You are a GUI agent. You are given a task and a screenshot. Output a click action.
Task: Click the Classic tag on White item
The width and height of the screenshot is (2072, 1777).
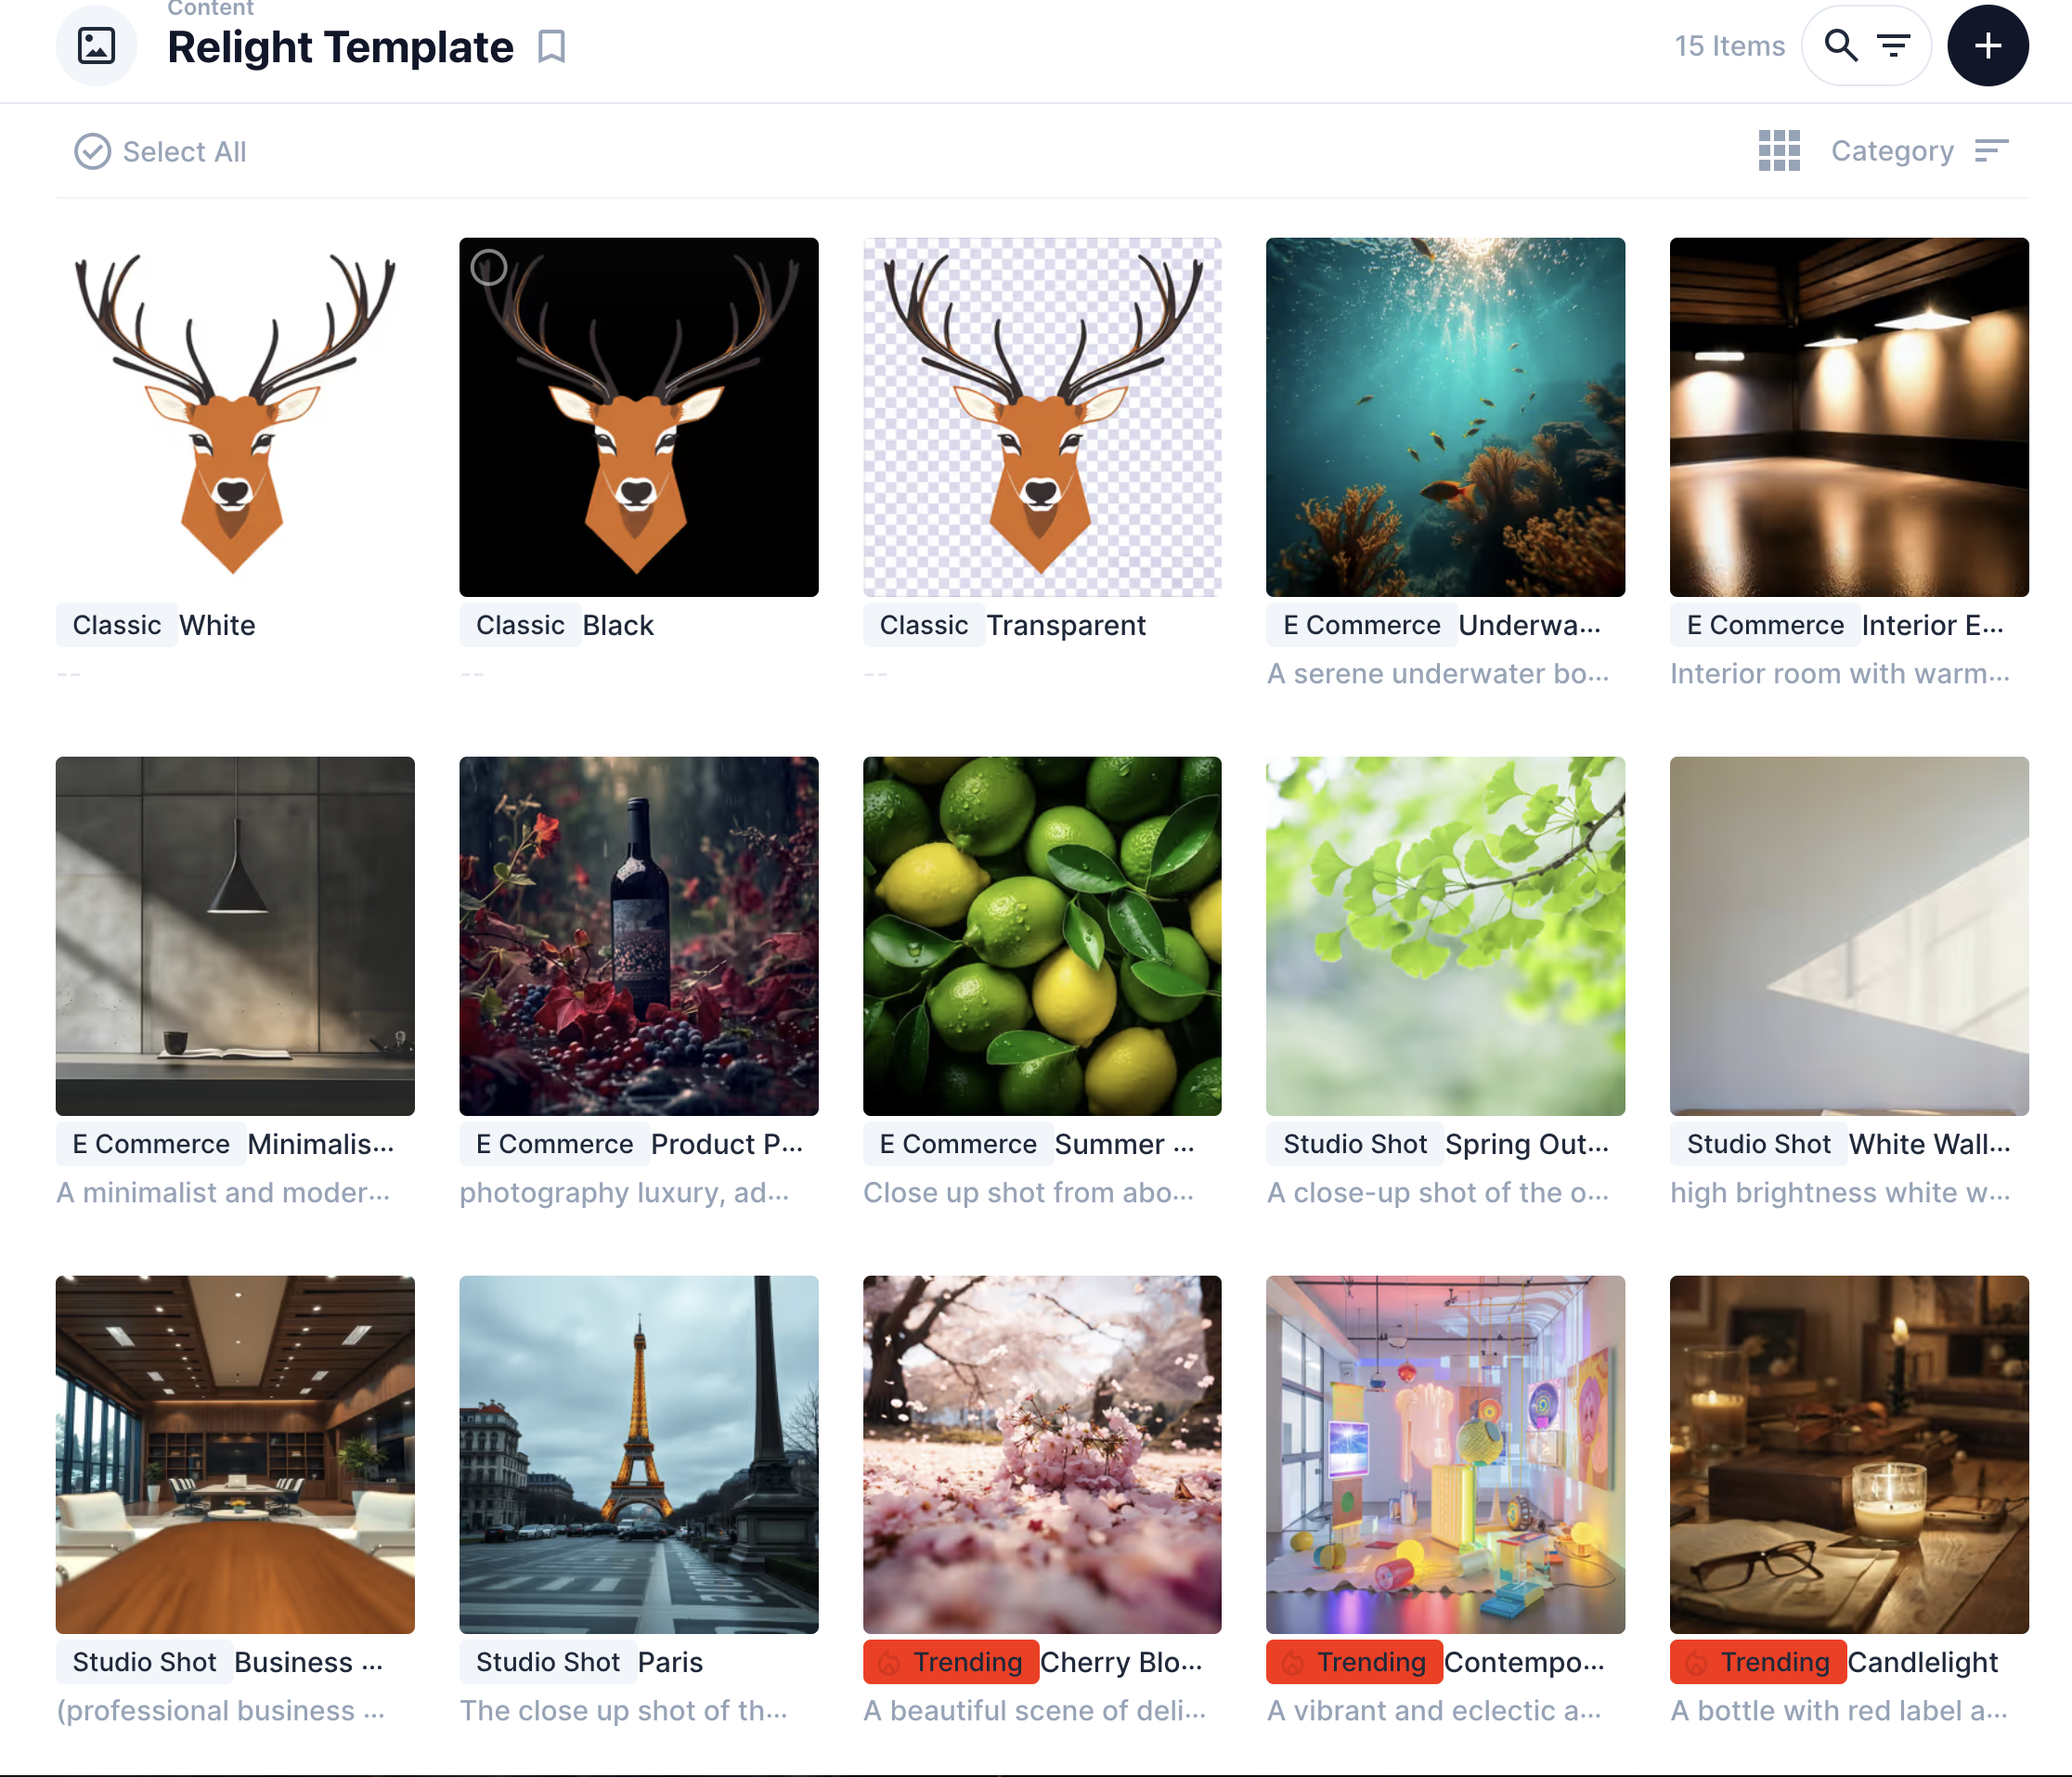tap(116, 625)
